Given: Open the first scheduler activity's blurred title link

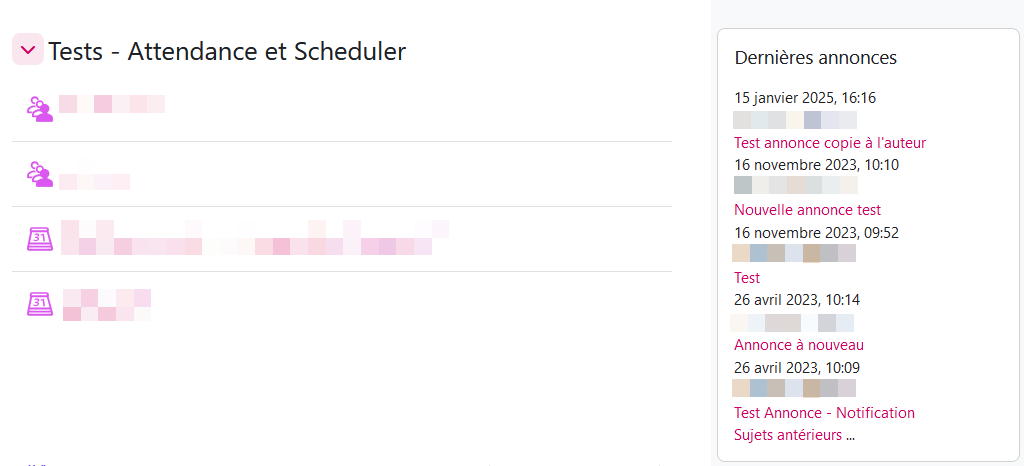Looking at the screenshot, I should [250, 239].
